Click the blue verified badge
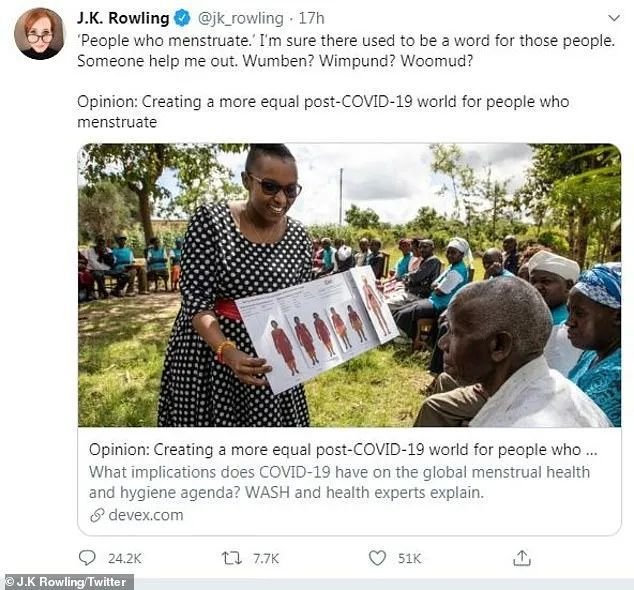Screen dimensions: 634x590 (182, 19)
